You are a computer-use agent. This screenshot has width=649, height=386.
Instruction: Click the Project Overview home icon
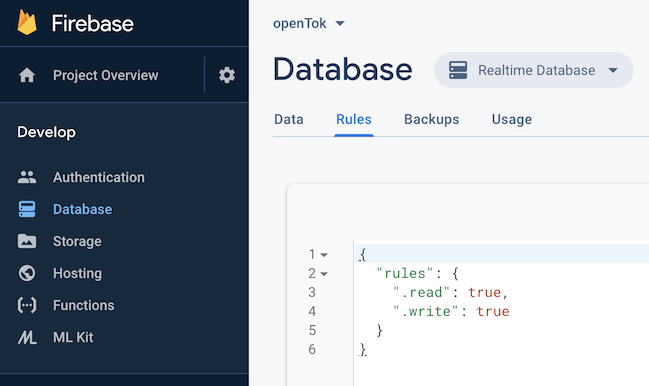(27, 75)
